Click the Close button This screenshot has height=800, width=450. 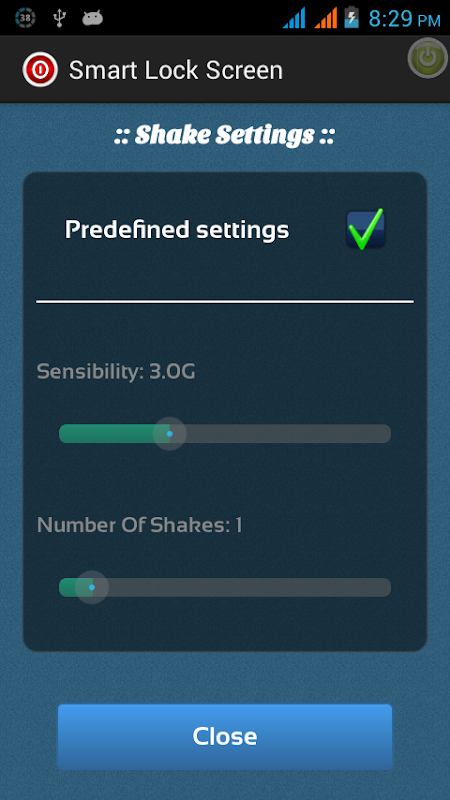pyautogui.click(x=225, y=737)
